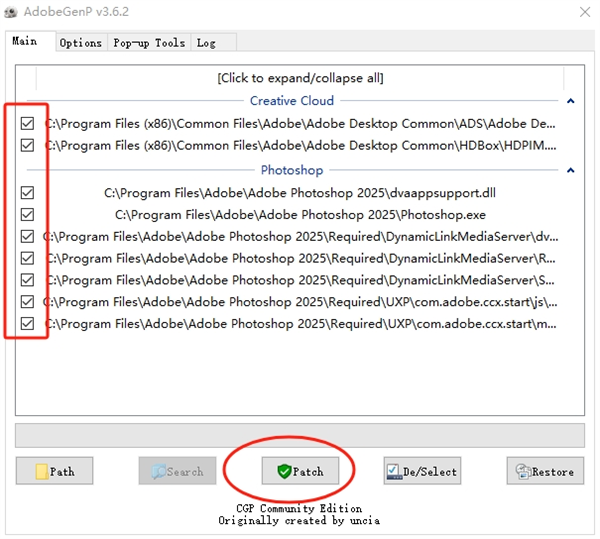Click the checkmark icon on De/Select button

click(394, 472)
